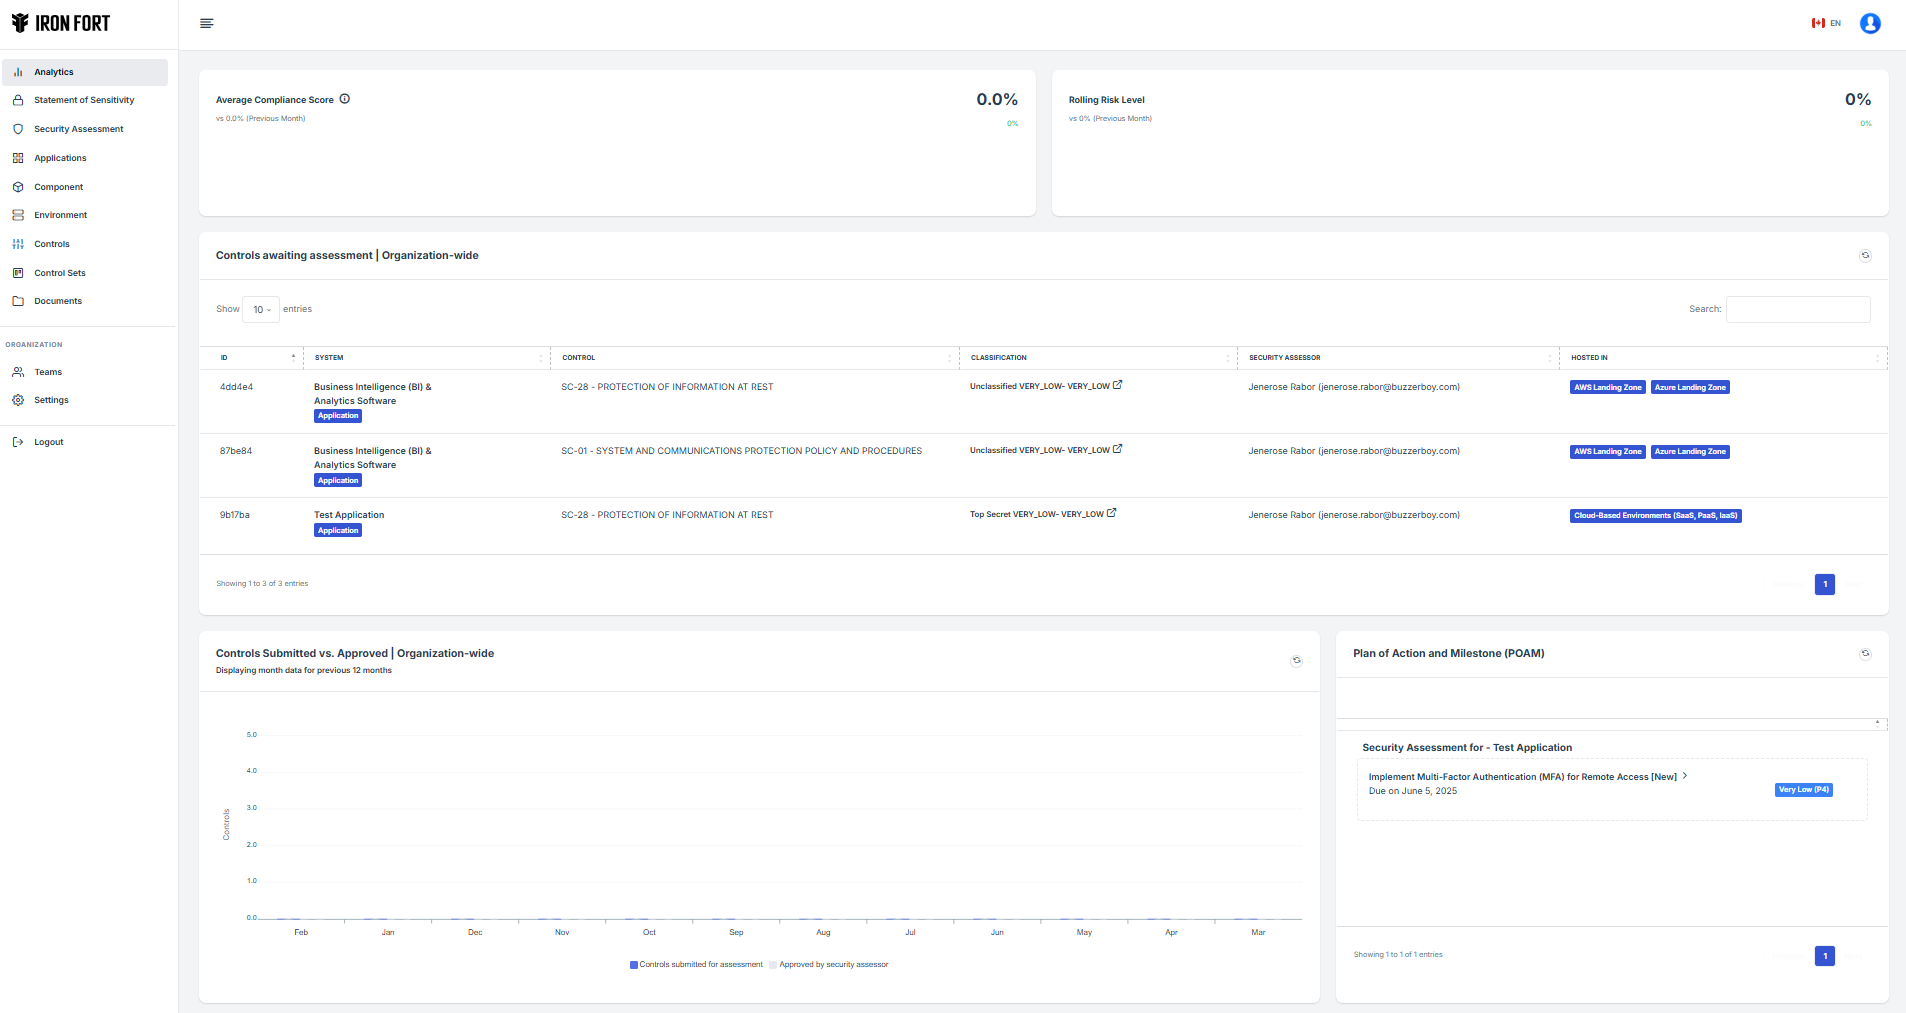Toggle Approved by security assessor legend
Image resolution: width=1906 pixels, height=1013 pixels.
829,965
